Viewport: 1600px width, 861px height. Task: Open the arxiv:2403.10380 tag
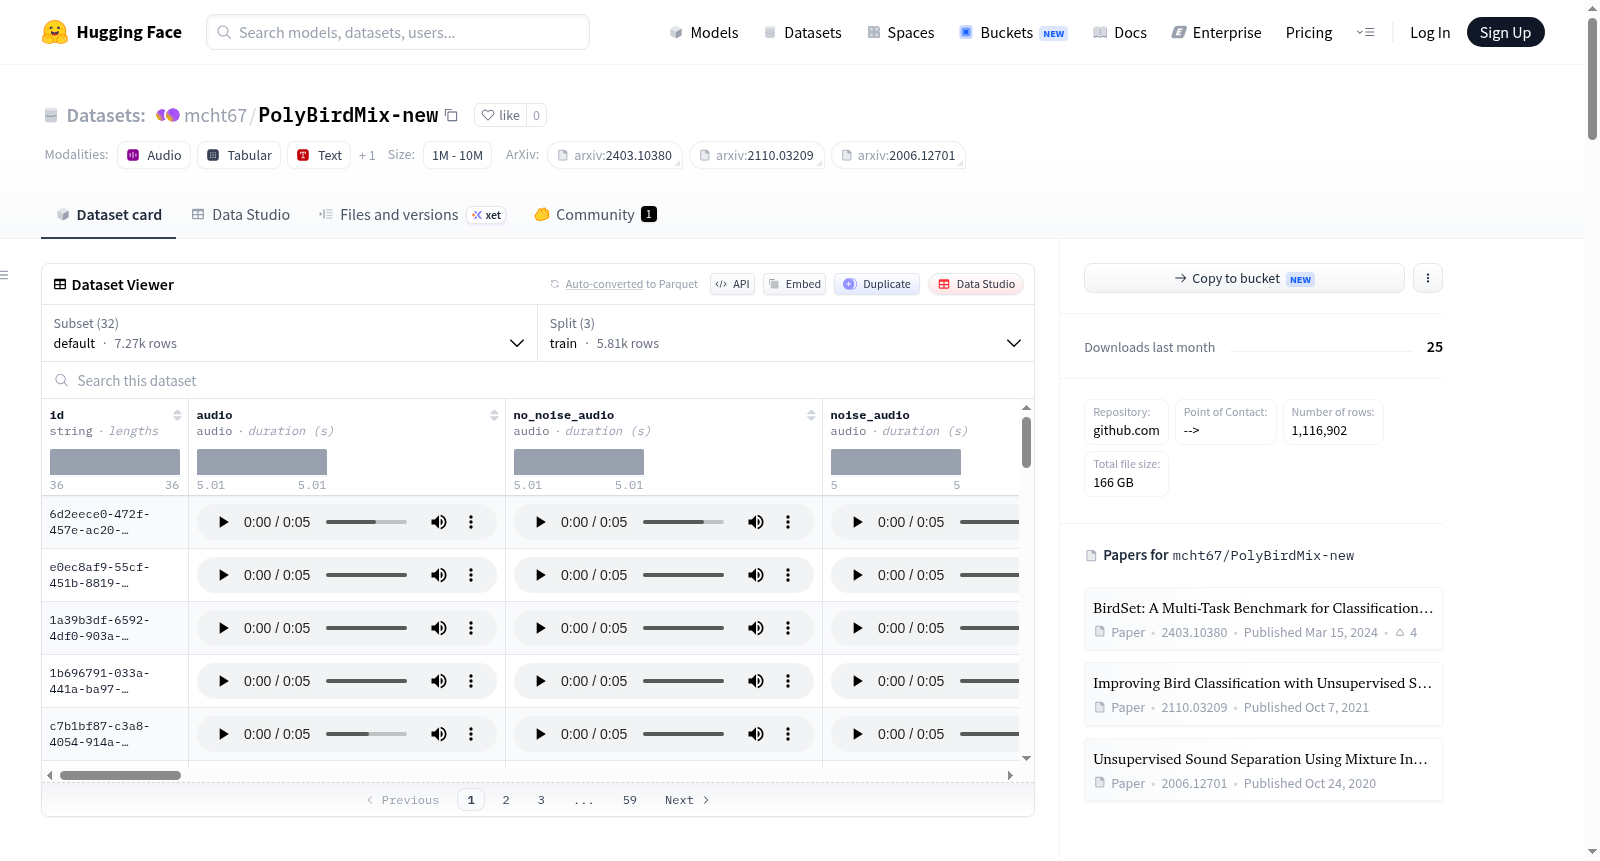[x=614, y=155]
